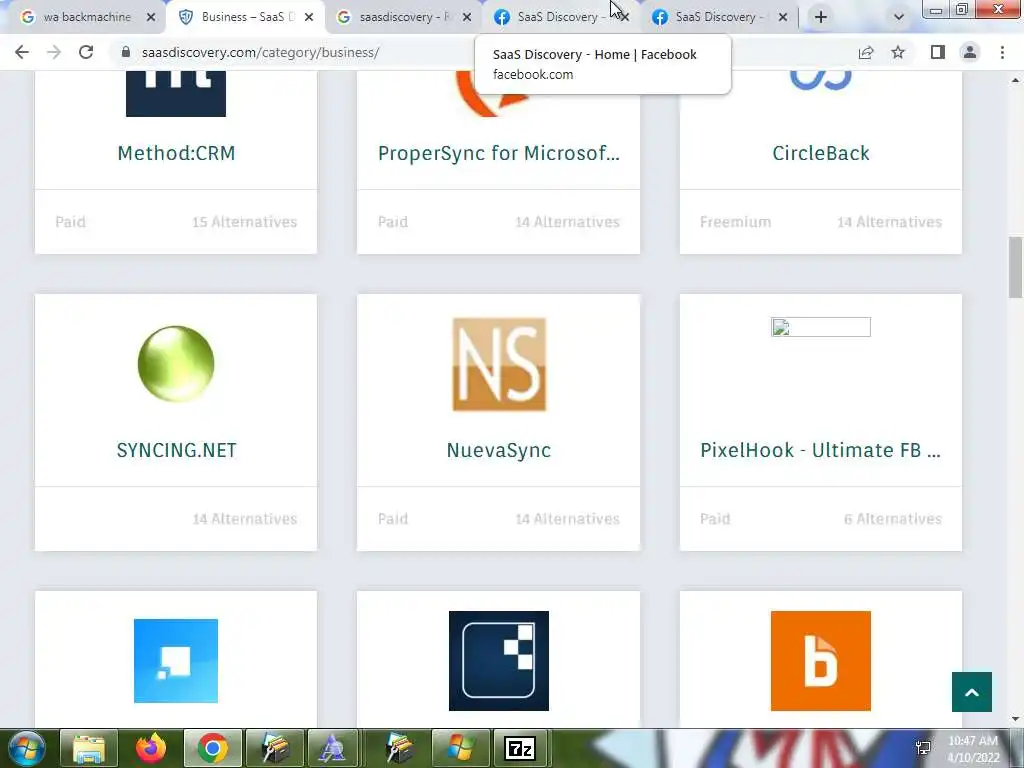Image resolution: width=1024 pixels, height=768 pixels.
Task: Share this page via the share icon
Action: click(x=866, y=52)
